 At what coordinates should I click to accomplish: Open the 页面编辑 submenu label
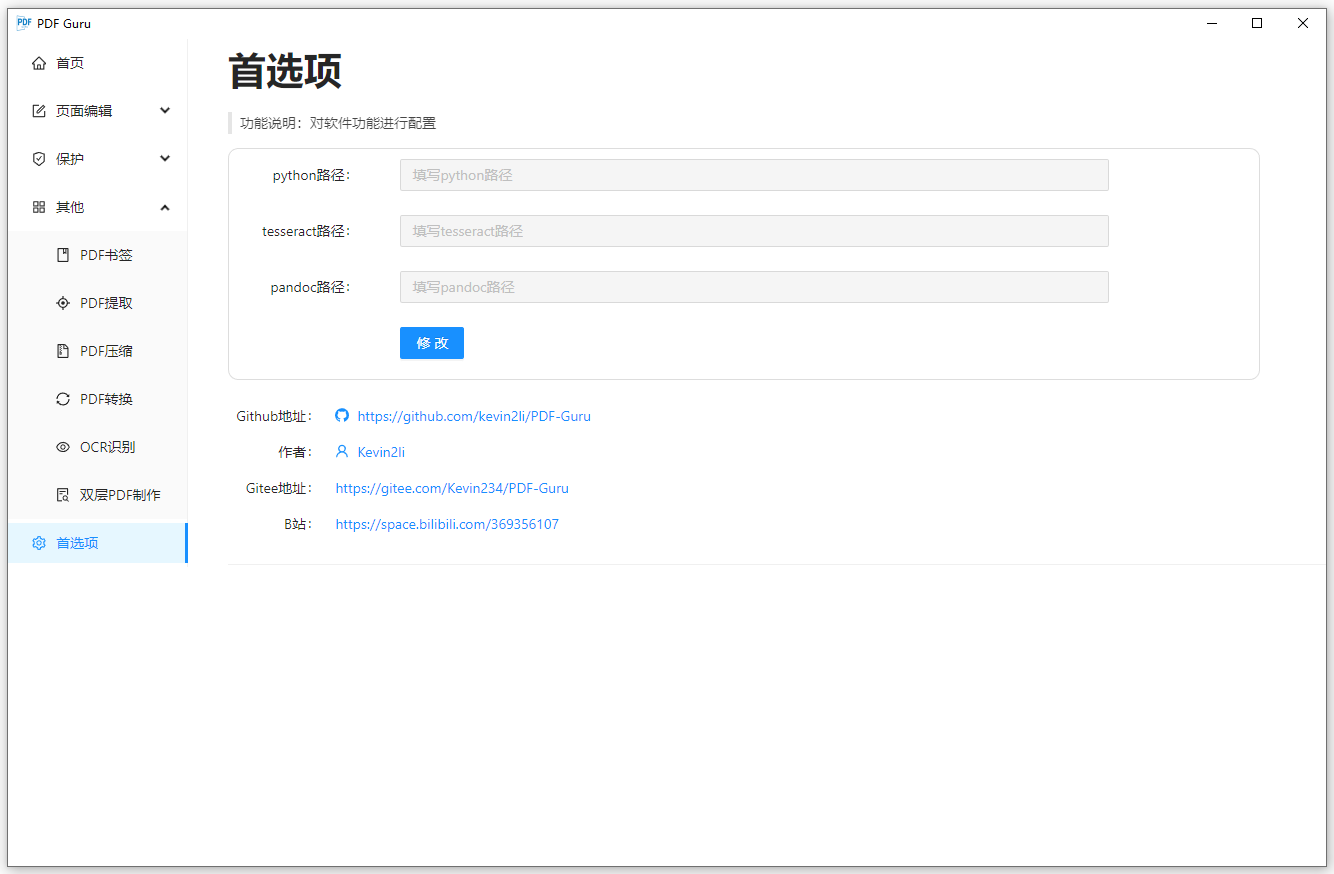[x=84, y=111]
